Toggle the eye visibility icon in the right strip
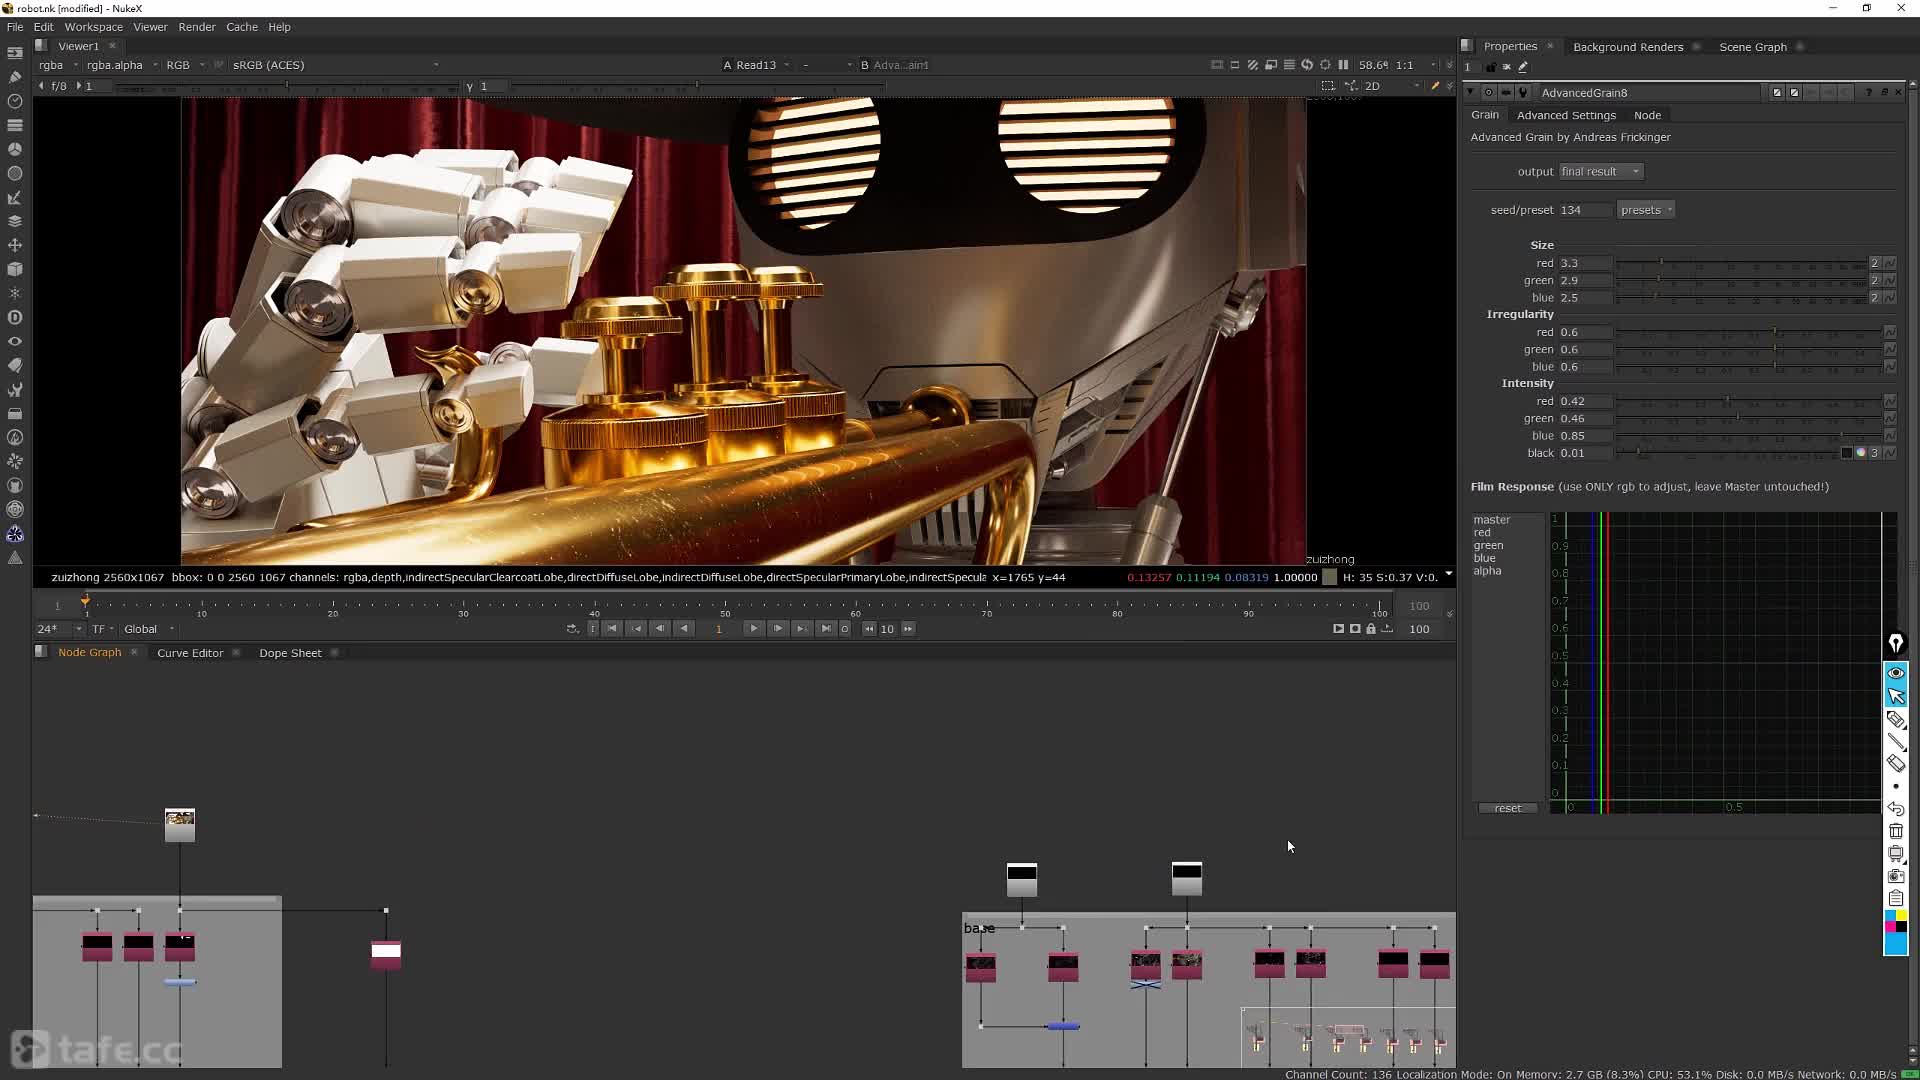The width and height of the screenshot is (1920, 1080). [x=1896, y=673]
